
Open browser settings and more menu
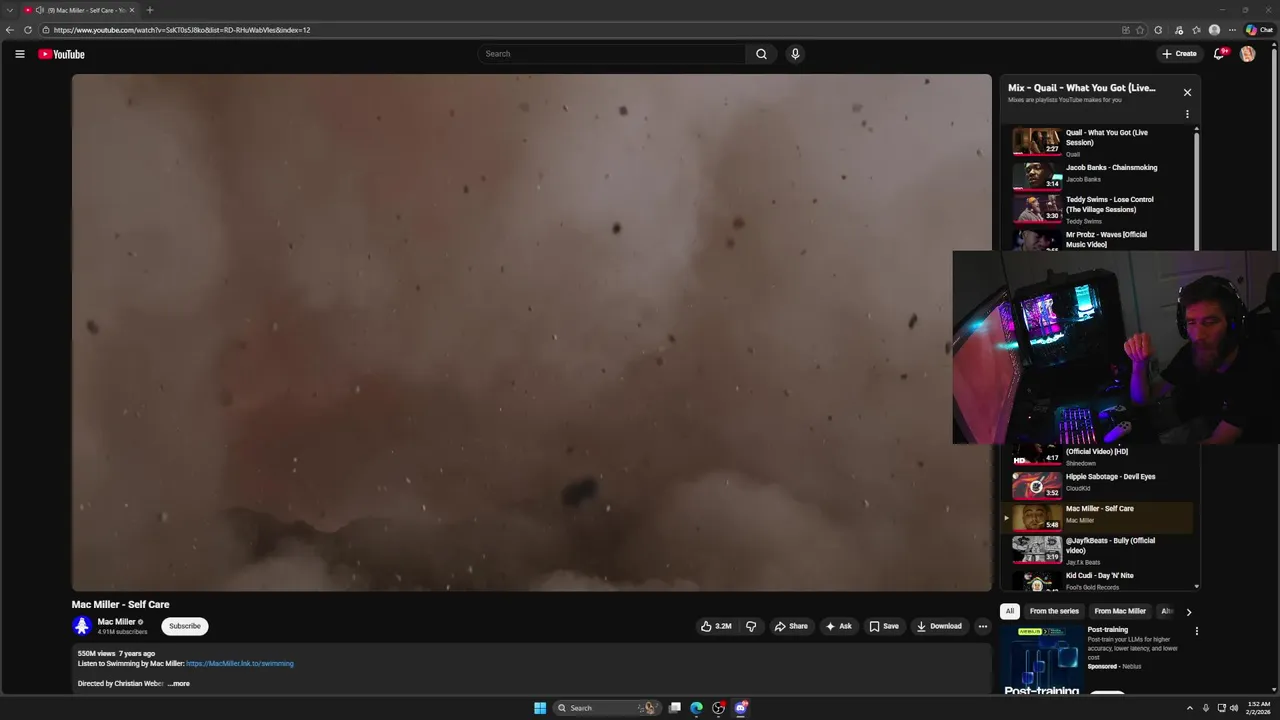1232,30
